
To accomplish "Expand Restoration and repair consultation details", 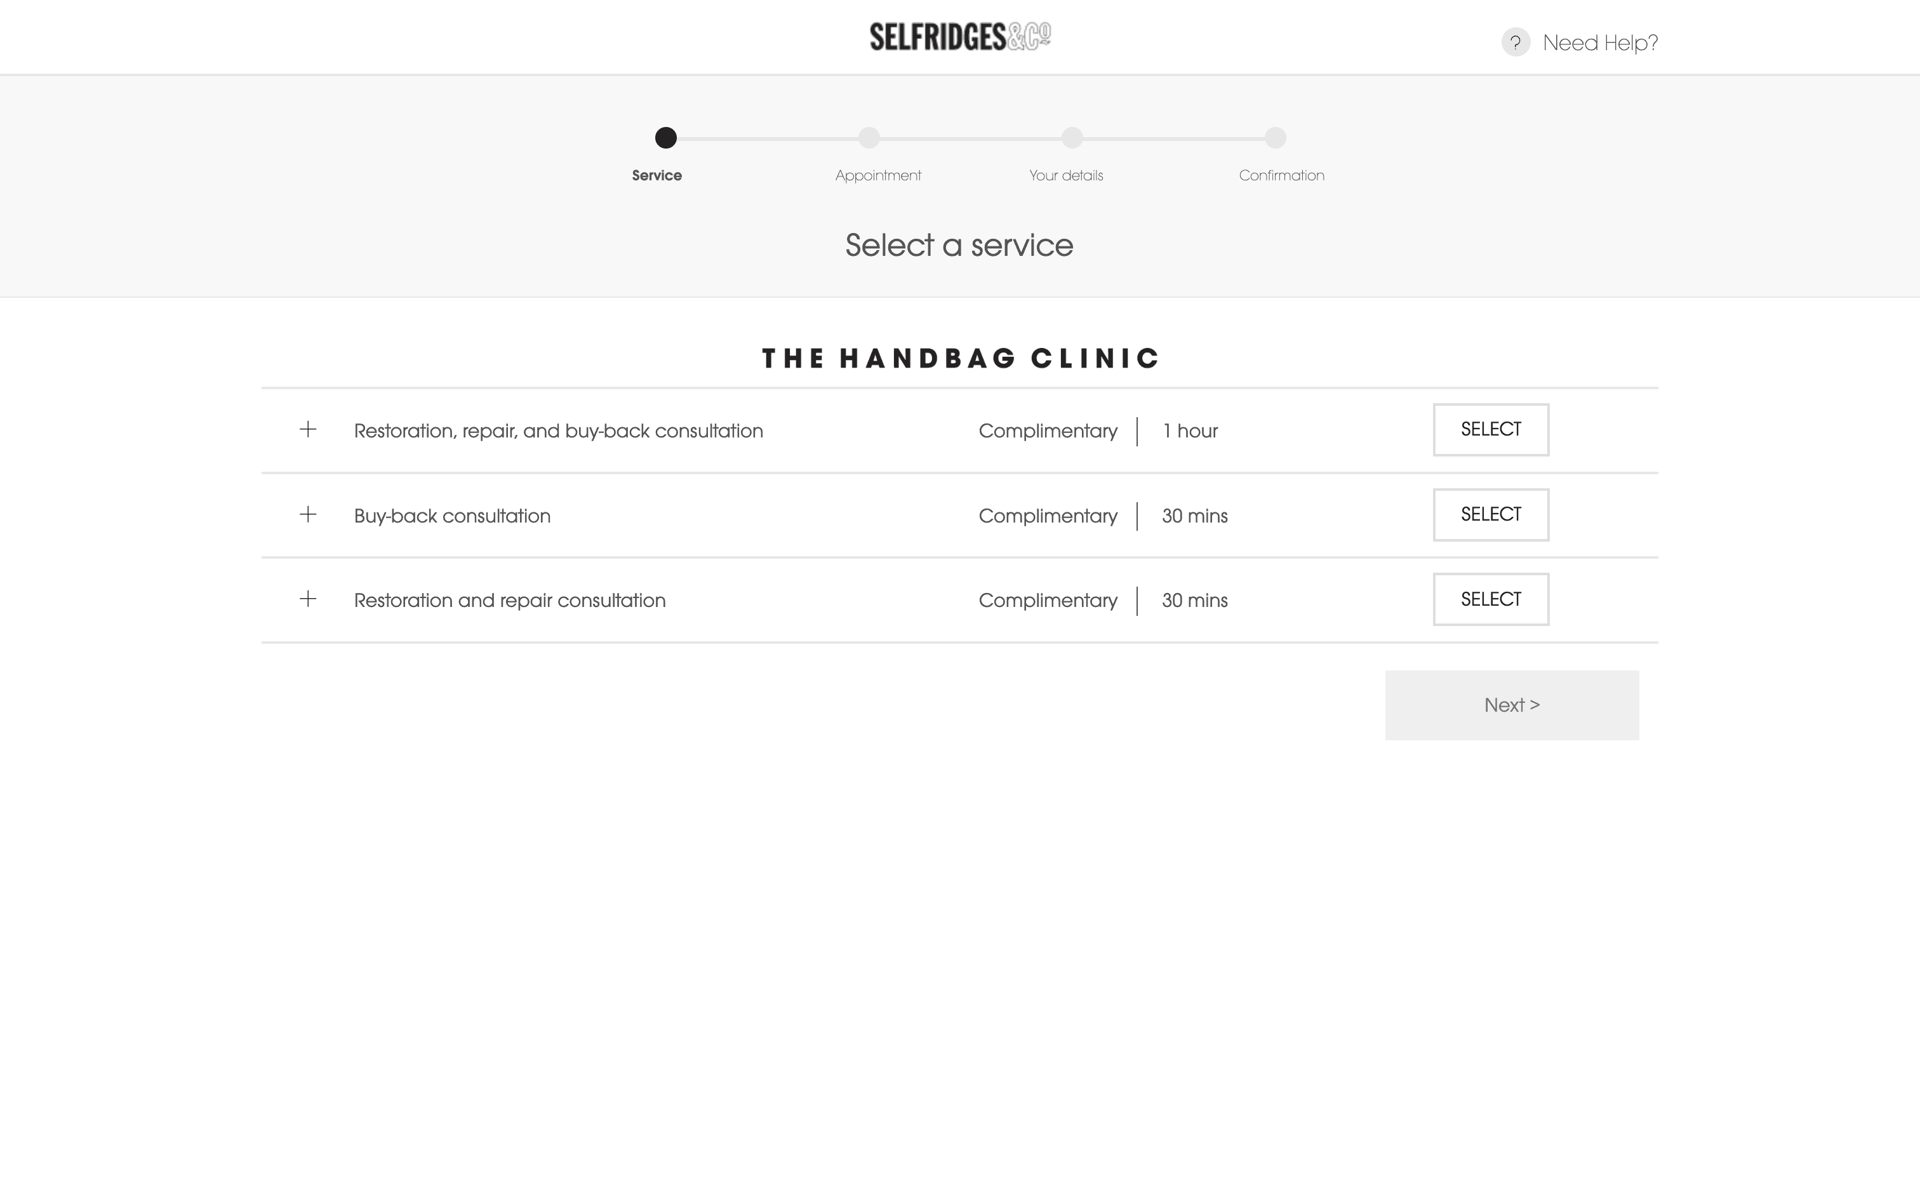I will click(x=308, y=599).
